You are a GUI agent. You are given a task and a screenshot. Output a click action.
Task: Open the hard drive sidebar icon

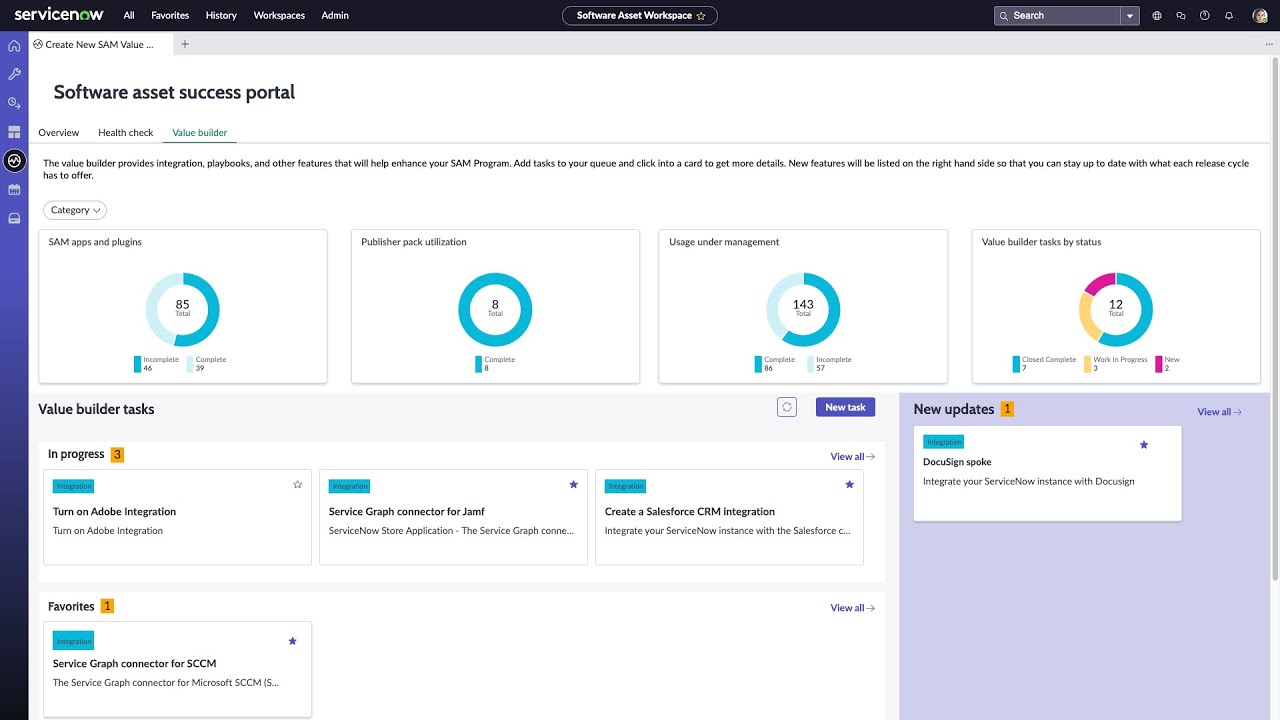point(14,218)
